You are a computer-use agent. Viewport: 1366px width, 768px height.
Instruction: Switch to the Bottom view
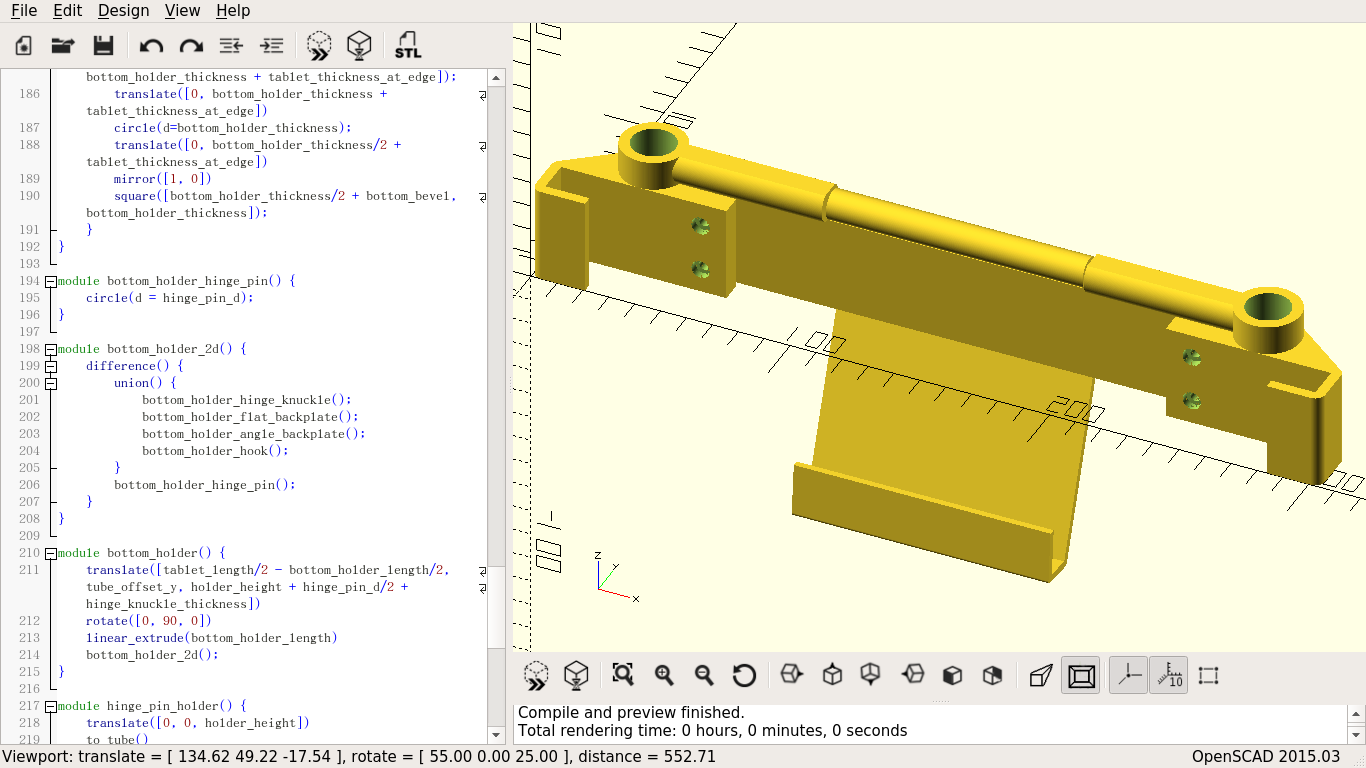[x=871, y=675]
